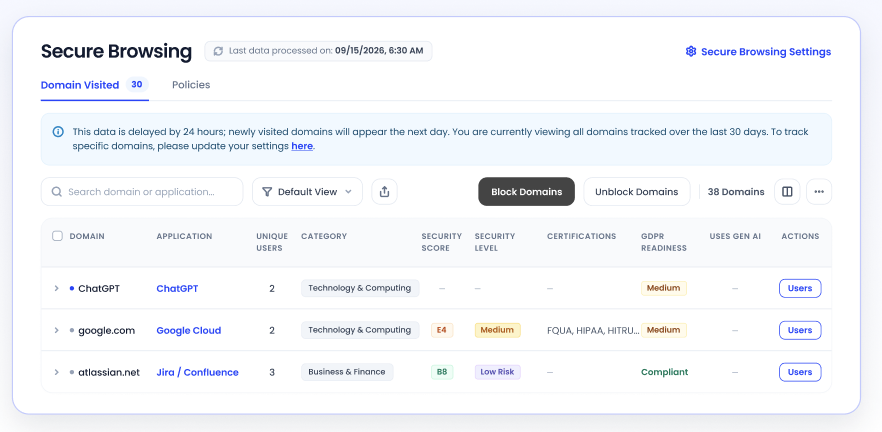882x432 pixels.
Task: Open the three-dot more options menu
Action: [818, 192]
